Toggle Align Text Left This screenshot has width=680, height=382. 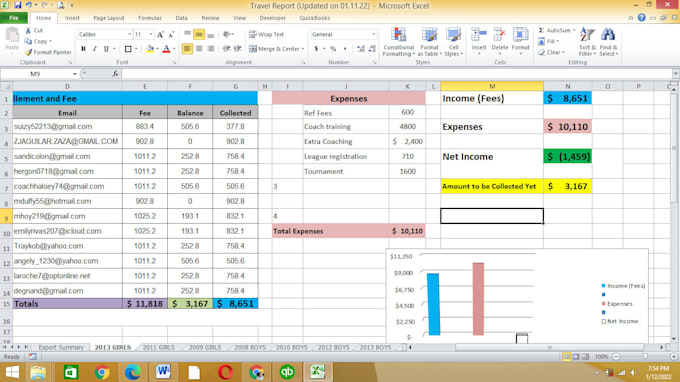coord(187,49)
